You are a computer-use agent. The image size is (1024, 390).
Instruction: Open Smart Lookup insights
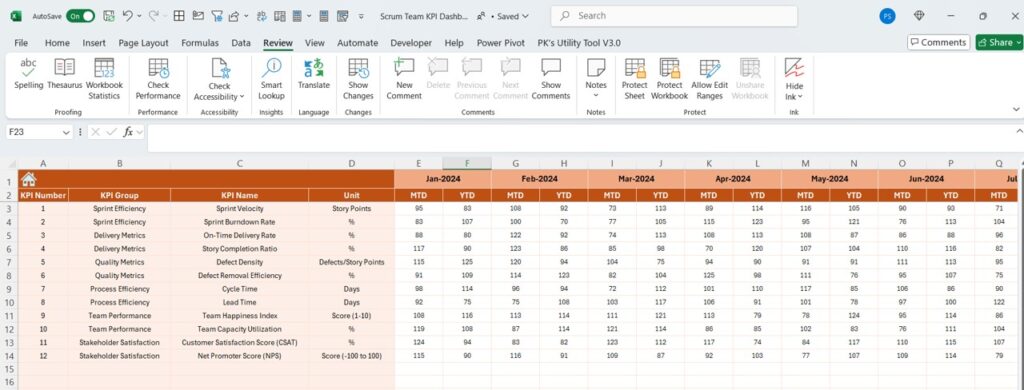[271, 78]
